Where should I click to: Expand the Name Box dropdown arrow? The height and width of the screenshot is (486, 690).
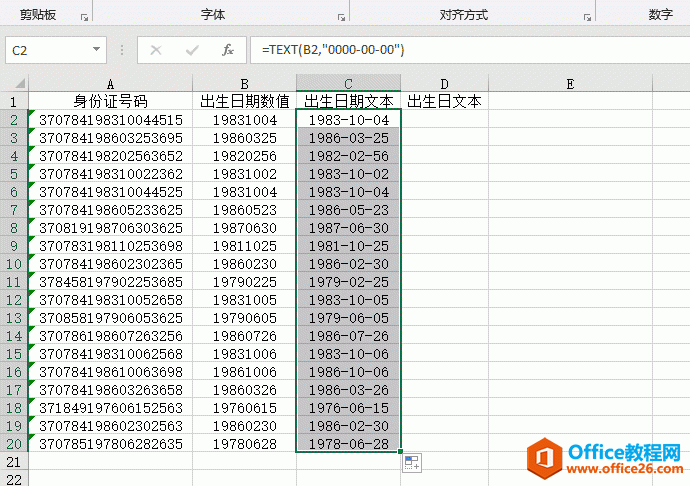pyautogui.click(x=96, y=50)
